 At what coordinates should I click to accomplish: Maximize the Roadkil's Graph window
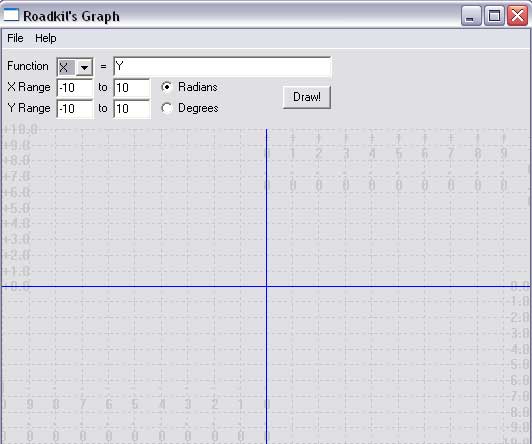point(494,16)
